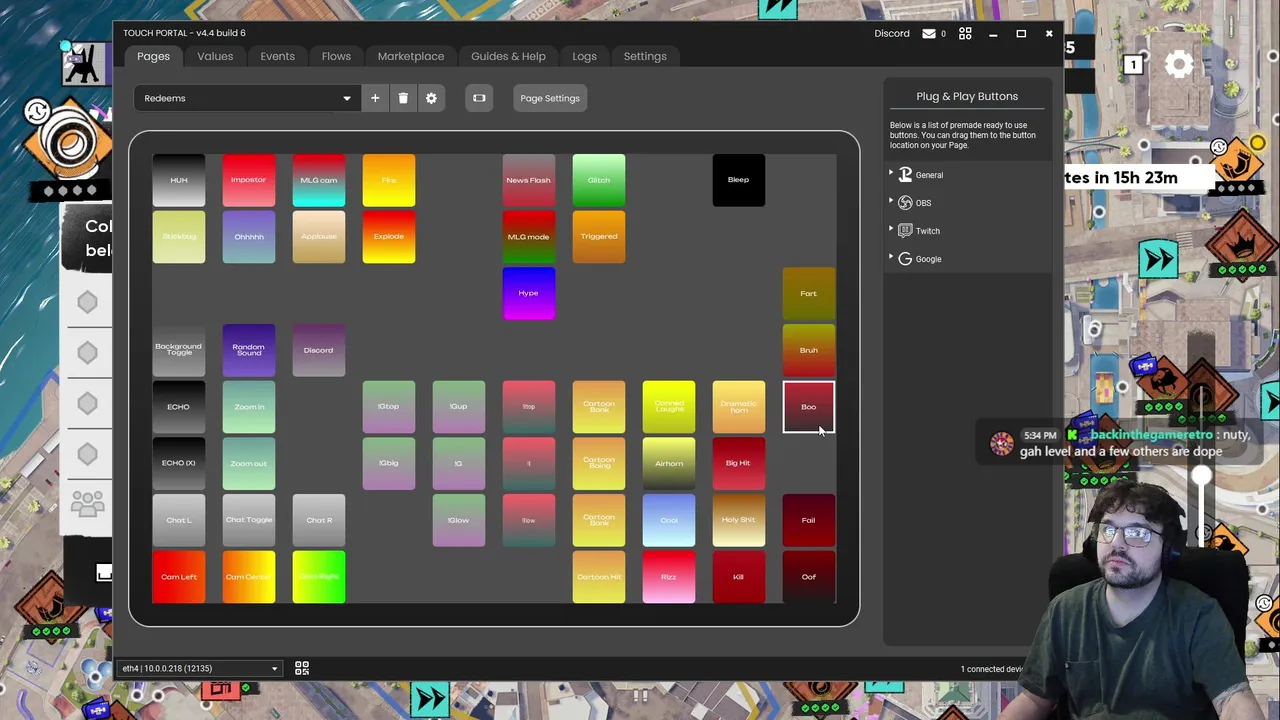
Task: Select the Fart tile
Action: [x=809, y=293]
